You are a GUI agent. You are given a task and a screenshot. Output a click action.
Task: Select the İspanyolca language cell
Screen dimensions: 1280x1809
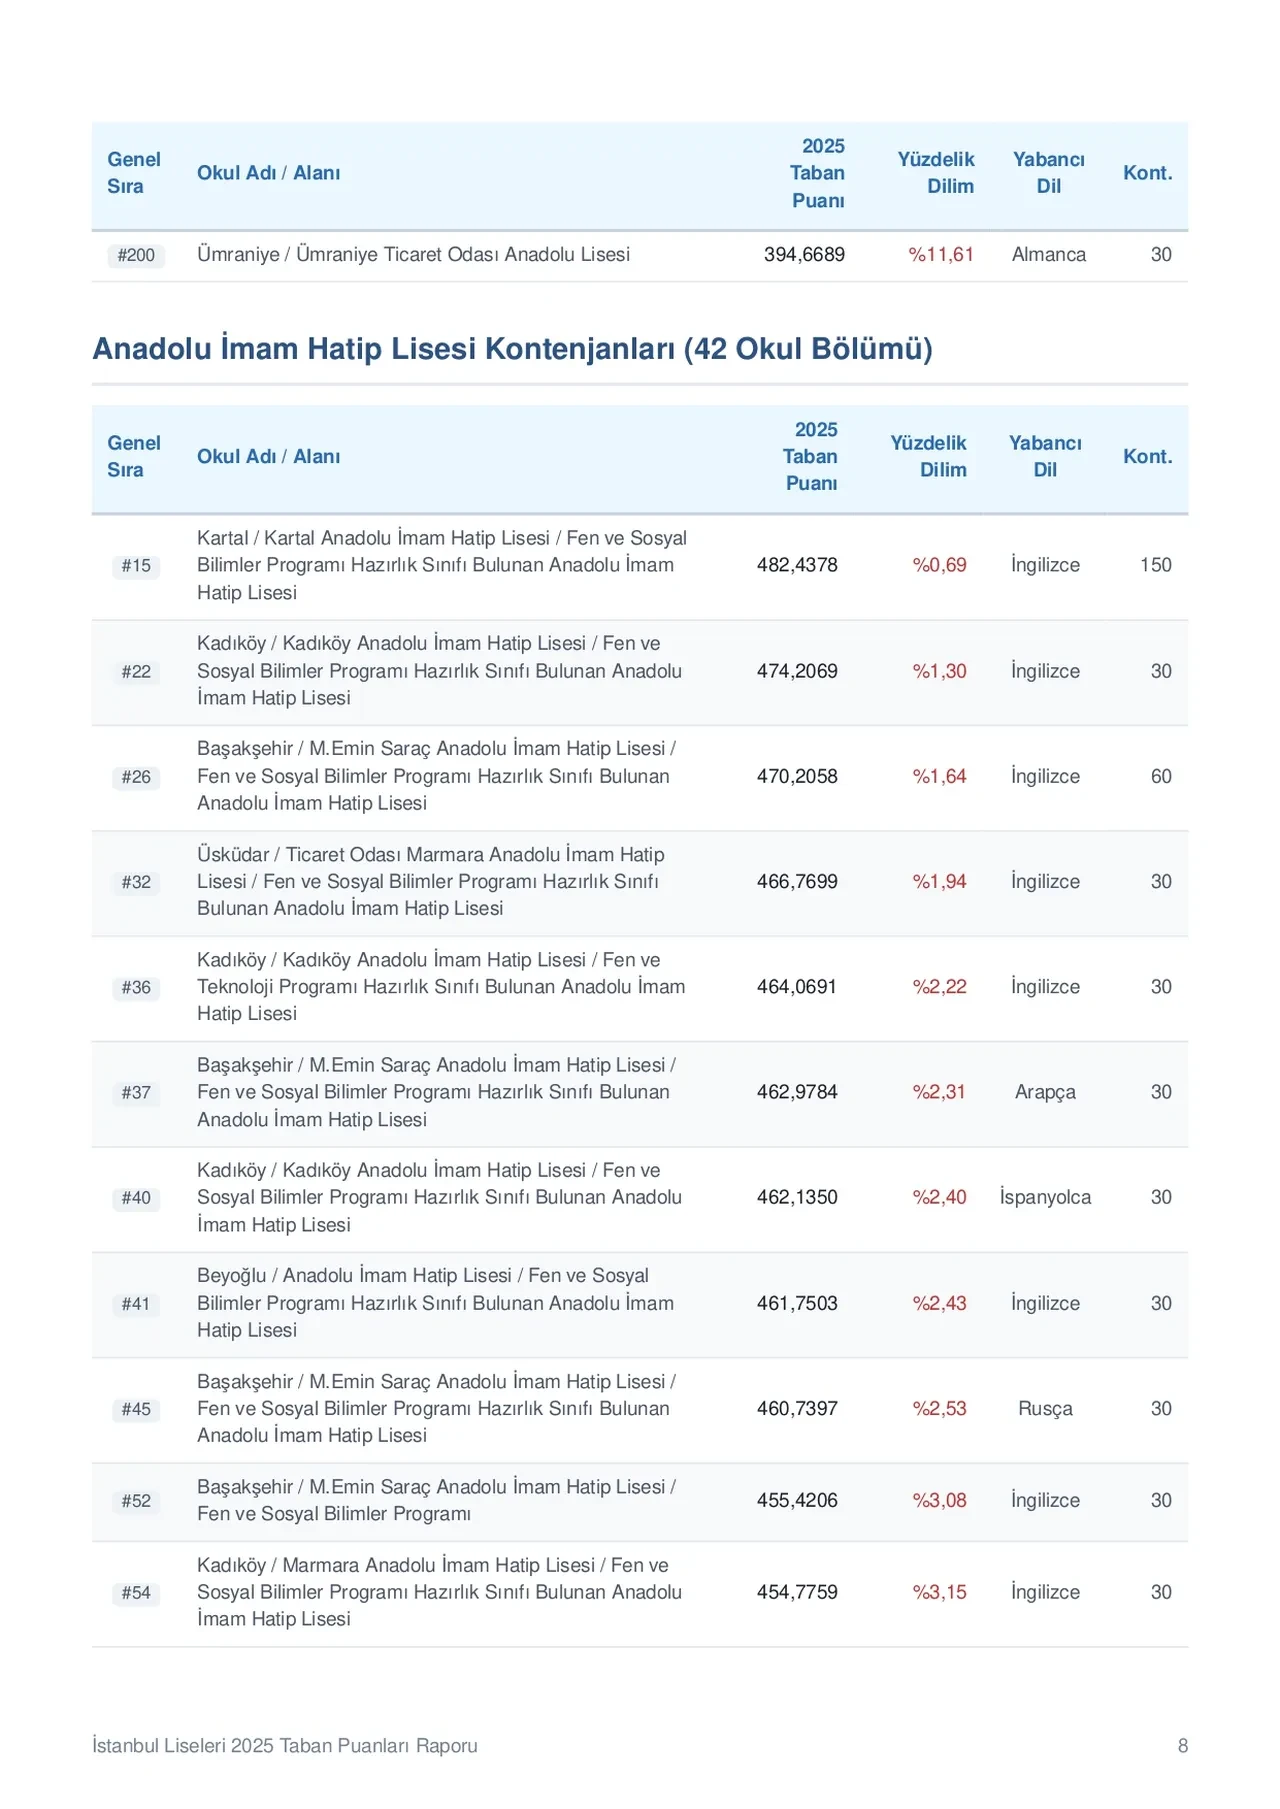(x=1045, y=1197)
